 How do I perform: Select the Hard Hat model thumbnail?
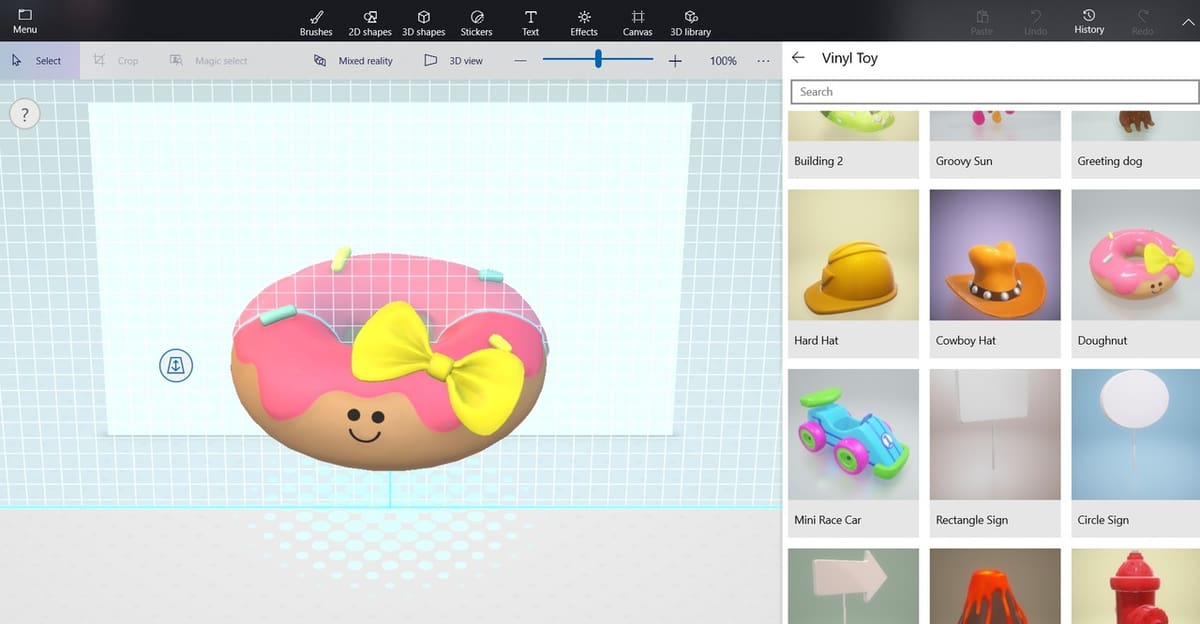[x=853, y=255]
